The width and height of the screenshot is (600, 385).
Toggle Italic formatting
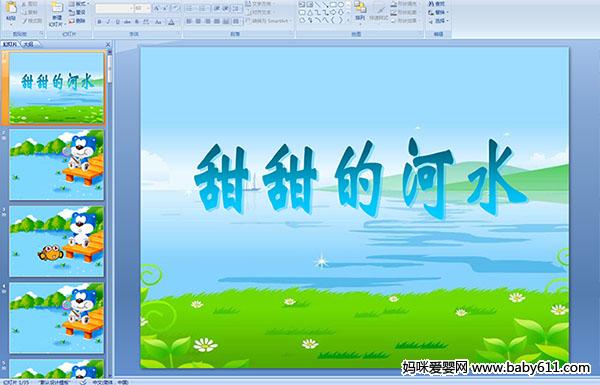[x=109, y=22]
